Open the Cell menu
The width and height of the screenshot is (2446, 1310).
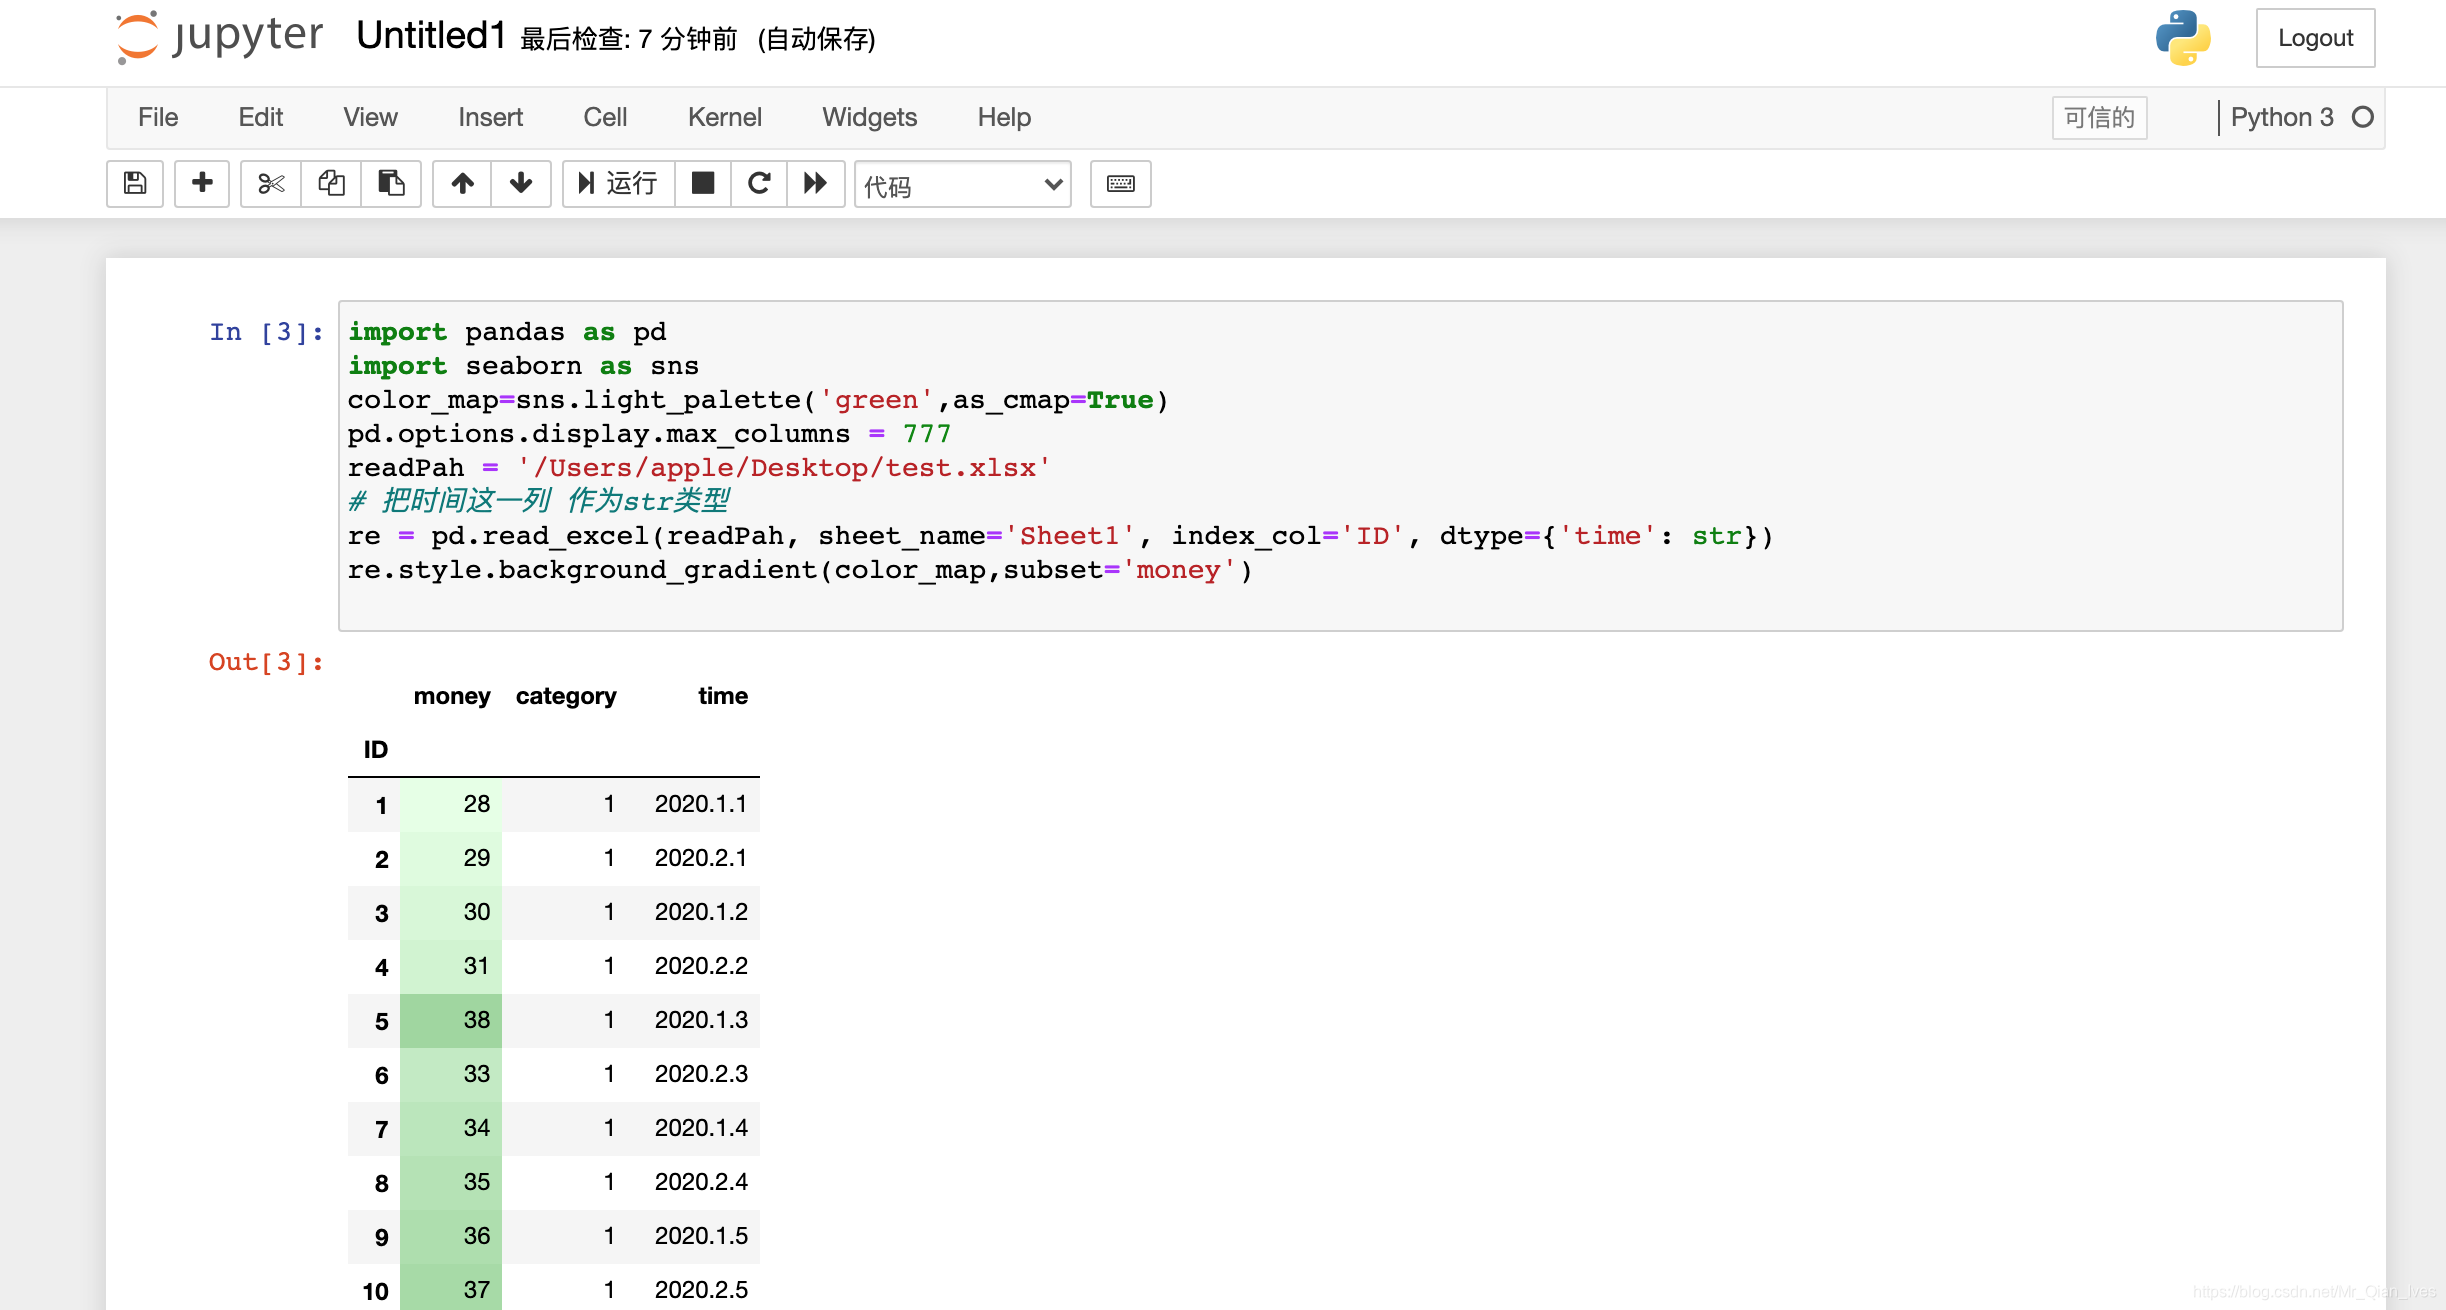[x=604, y=118]
